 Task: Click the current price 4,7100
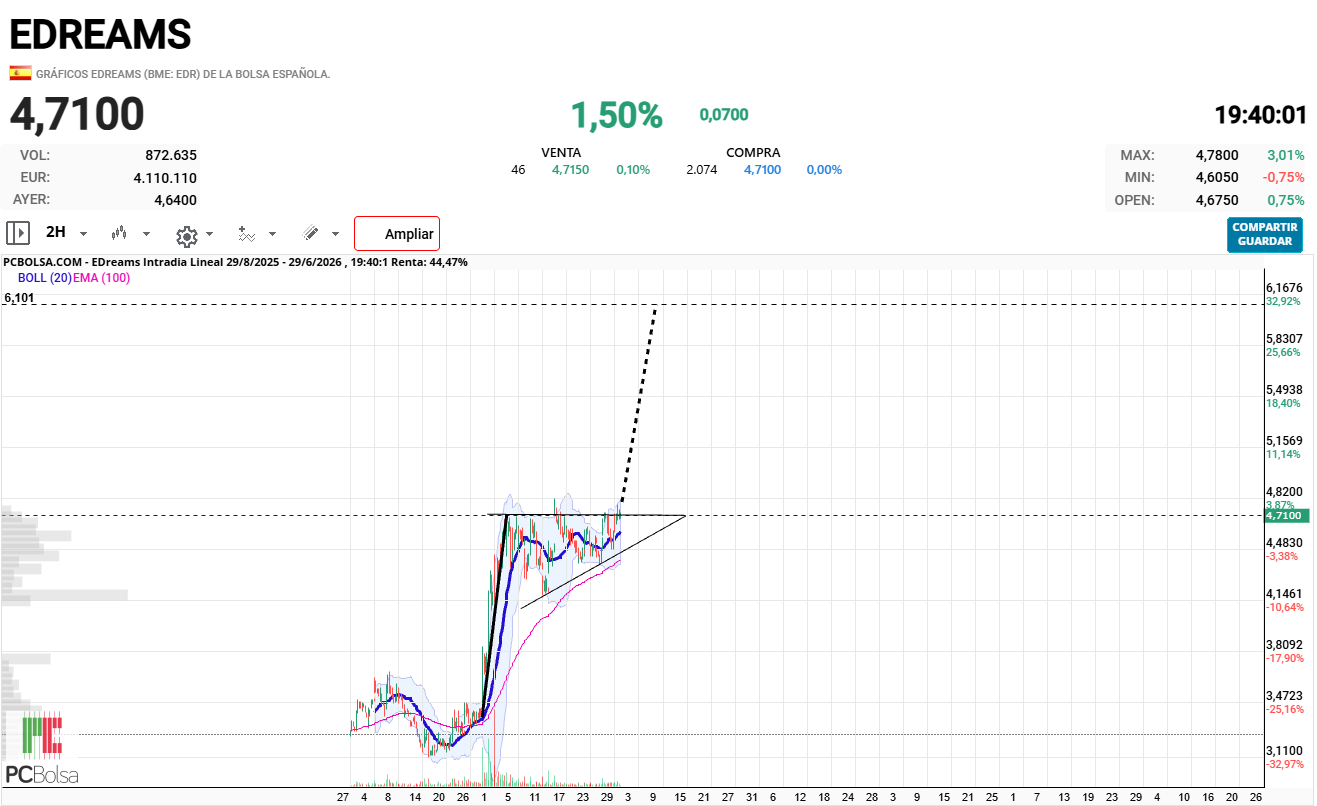[77, 114]
